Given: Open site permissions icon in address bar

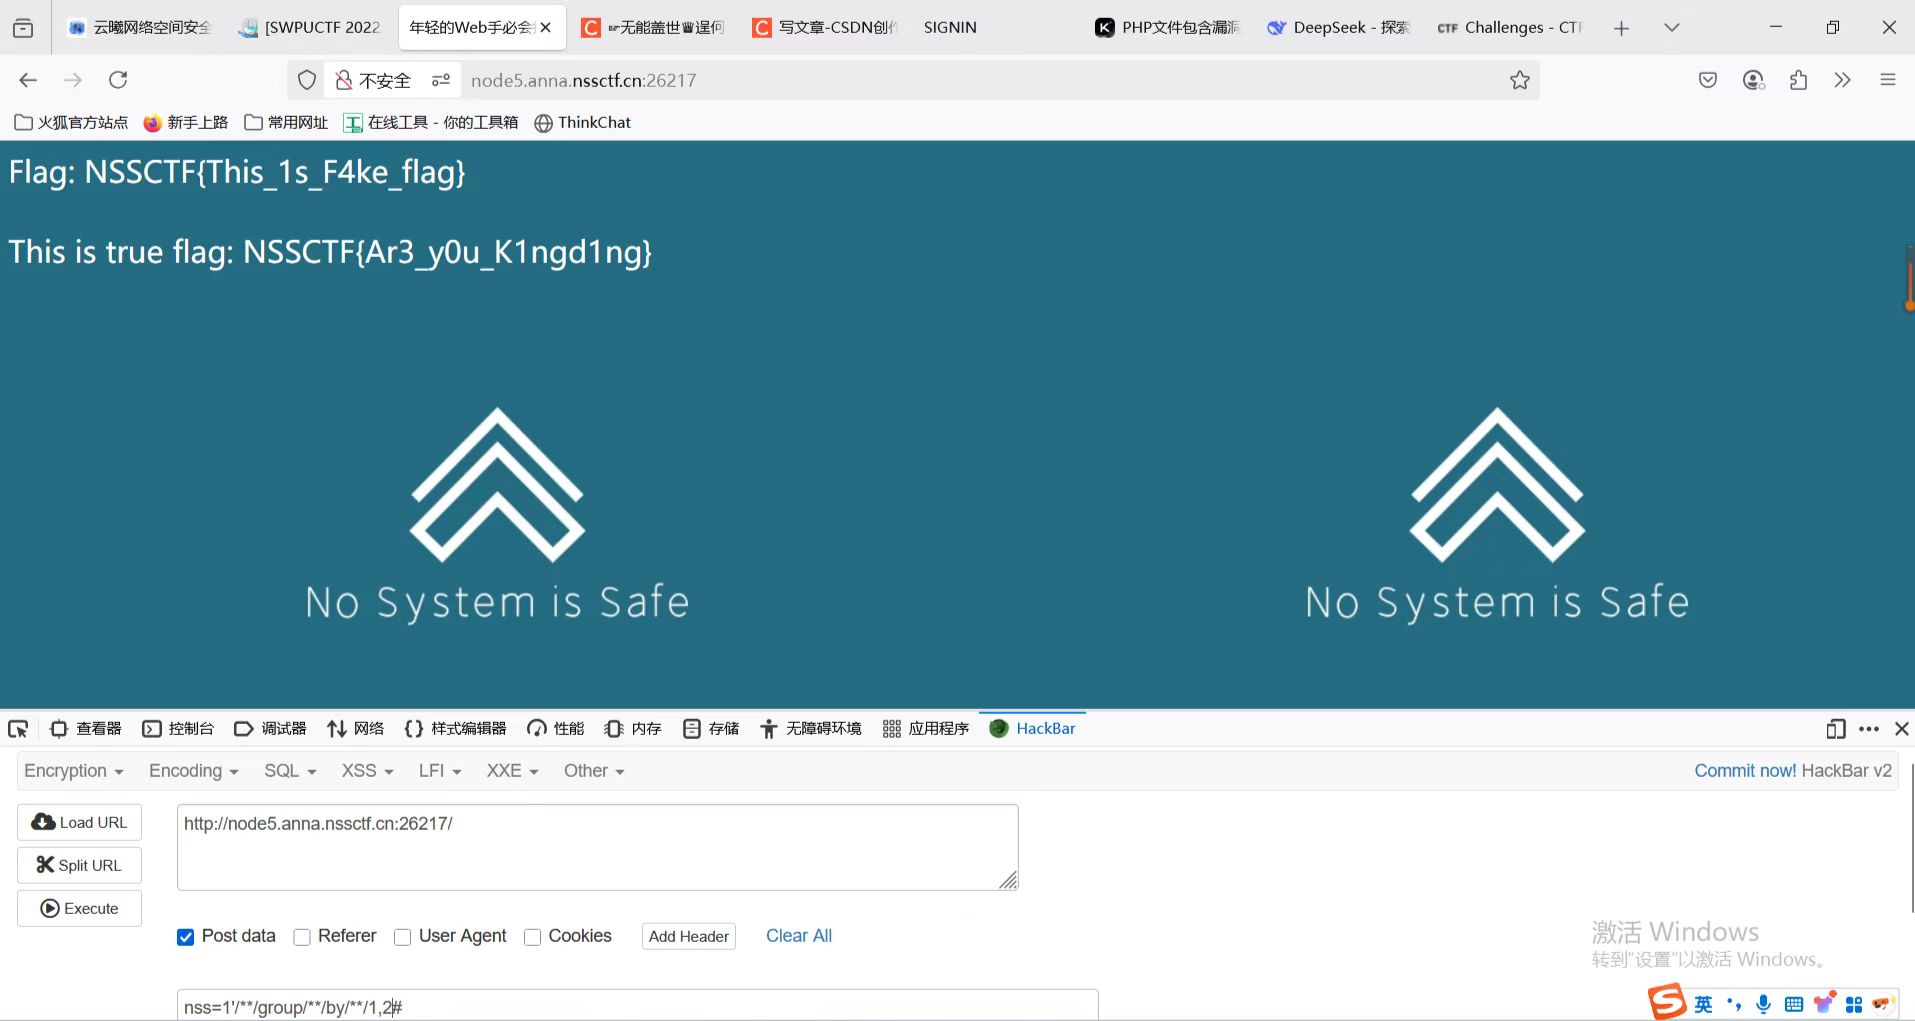Looking at the screenshot, I should 441,80.
